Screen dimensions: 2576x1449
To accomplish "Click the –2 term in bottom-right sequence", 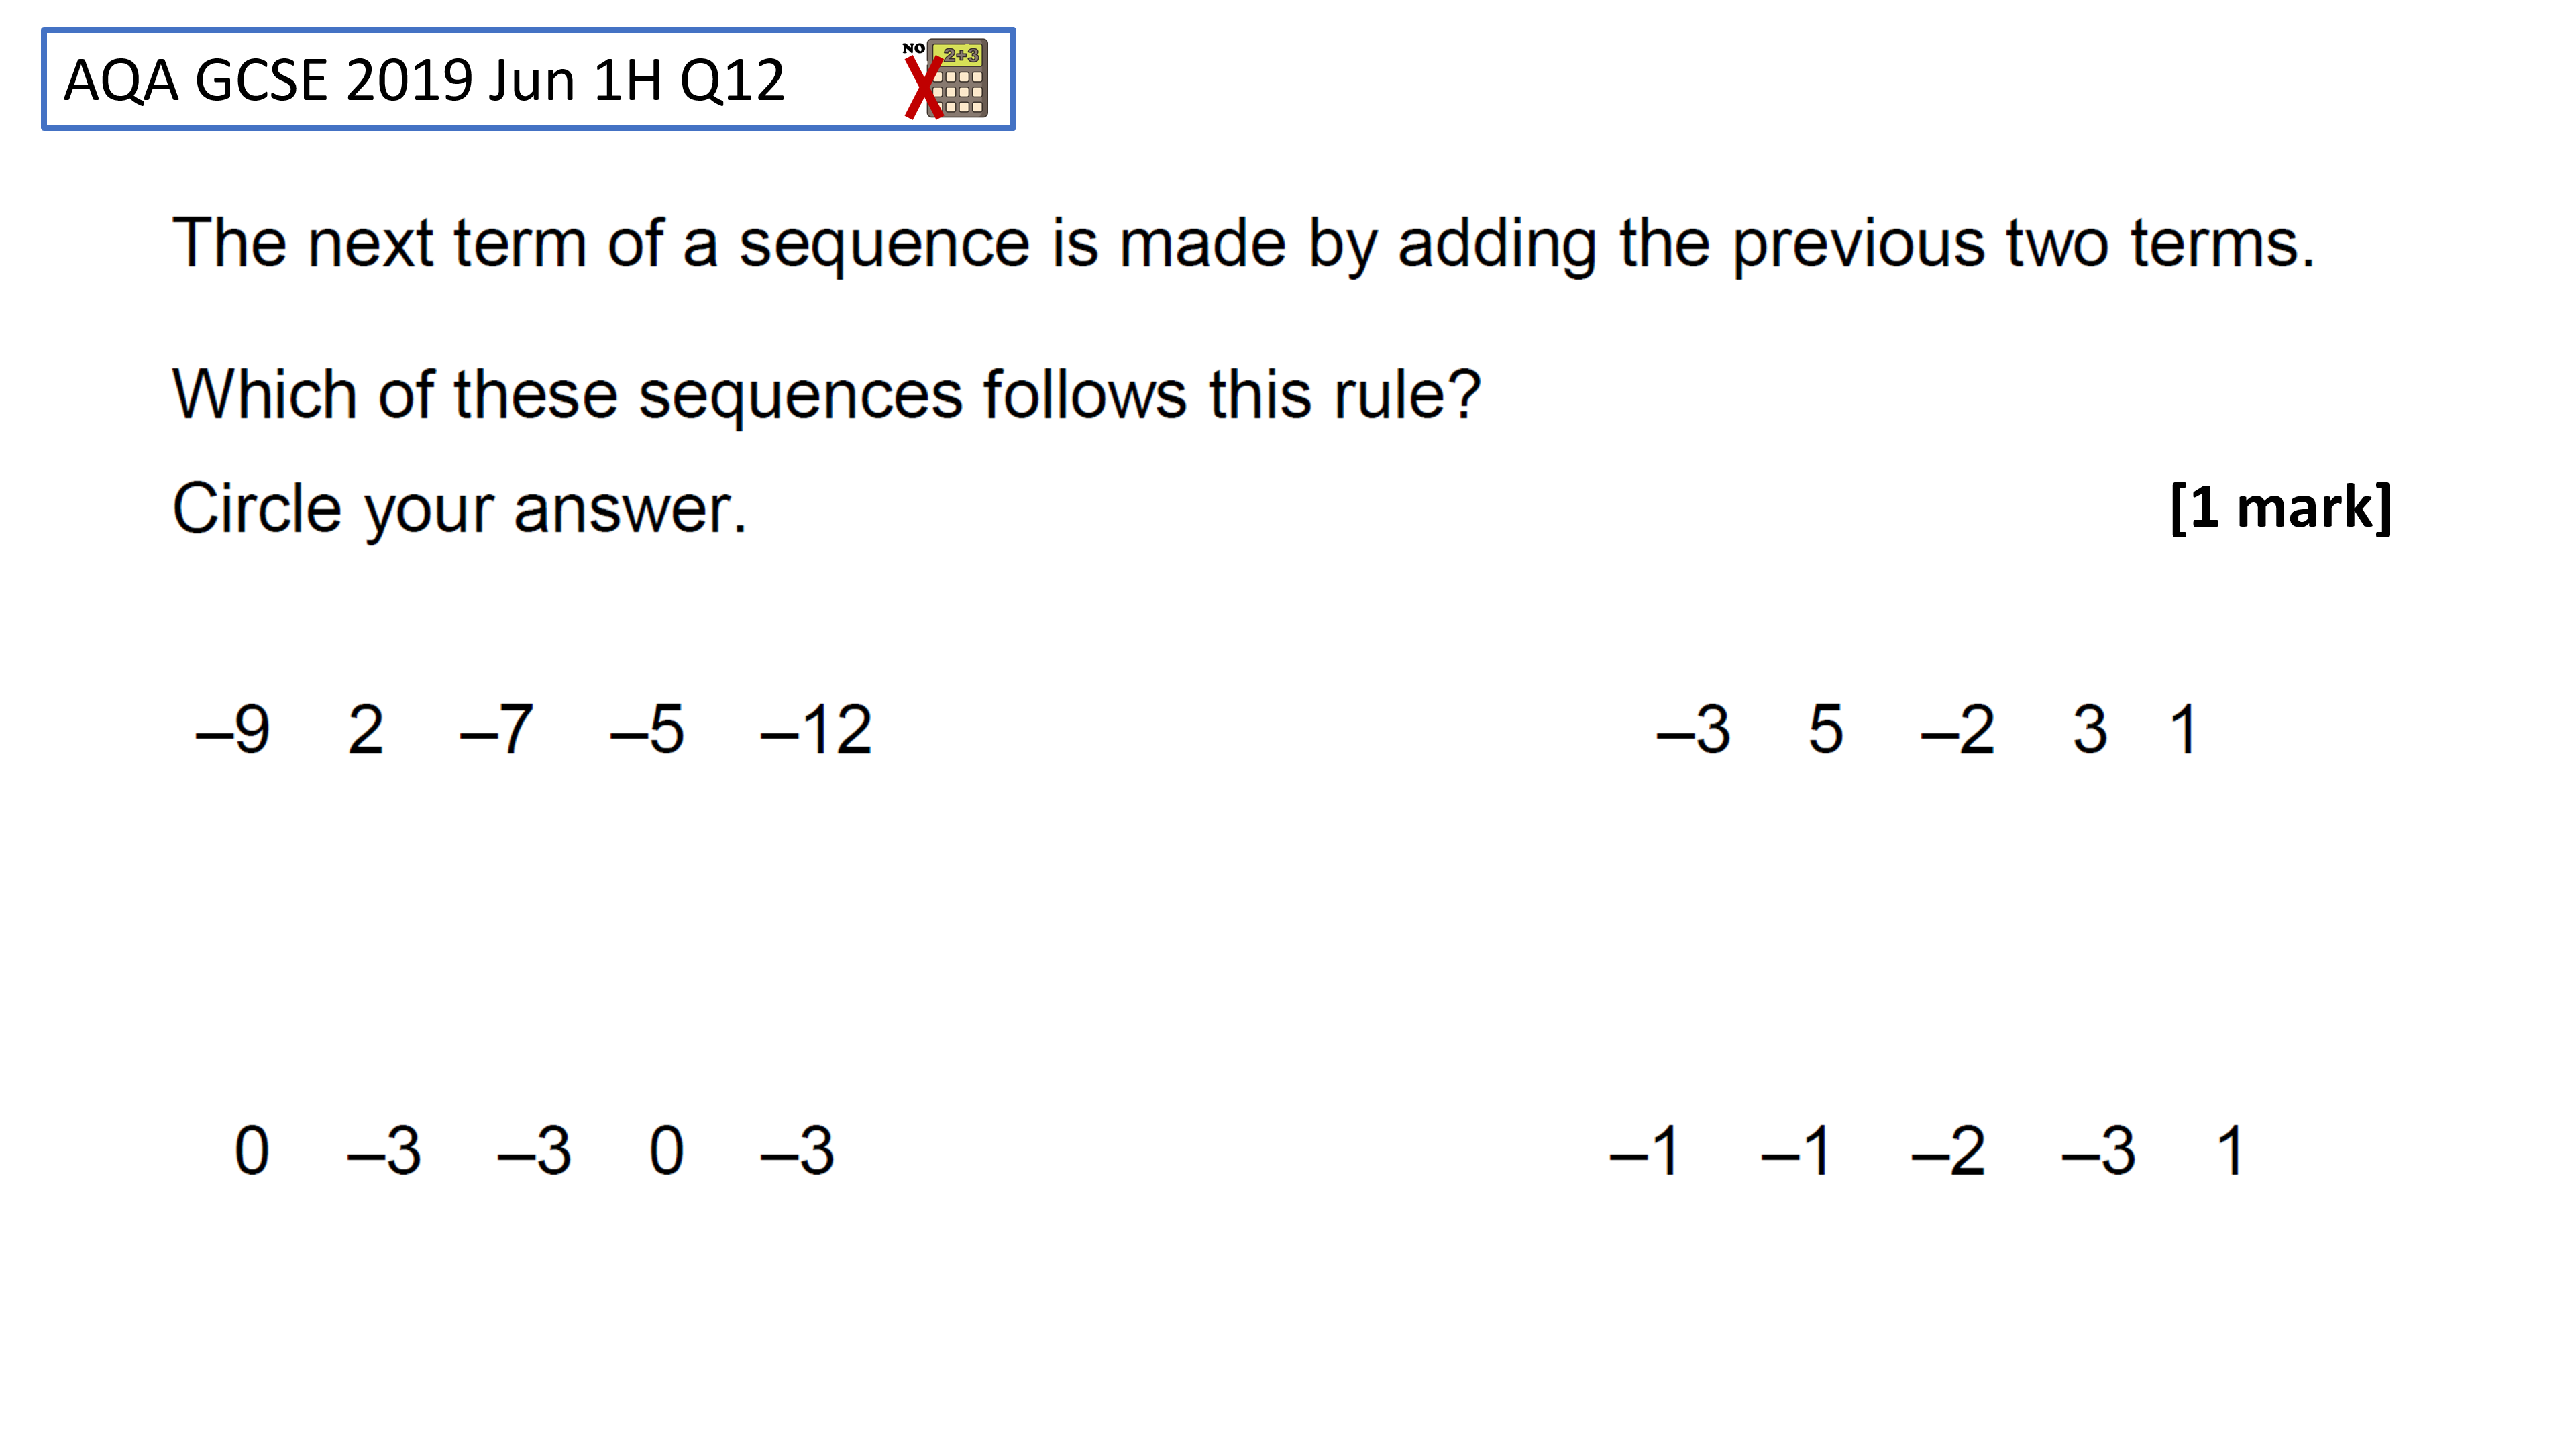I will click(1948, 1151).
